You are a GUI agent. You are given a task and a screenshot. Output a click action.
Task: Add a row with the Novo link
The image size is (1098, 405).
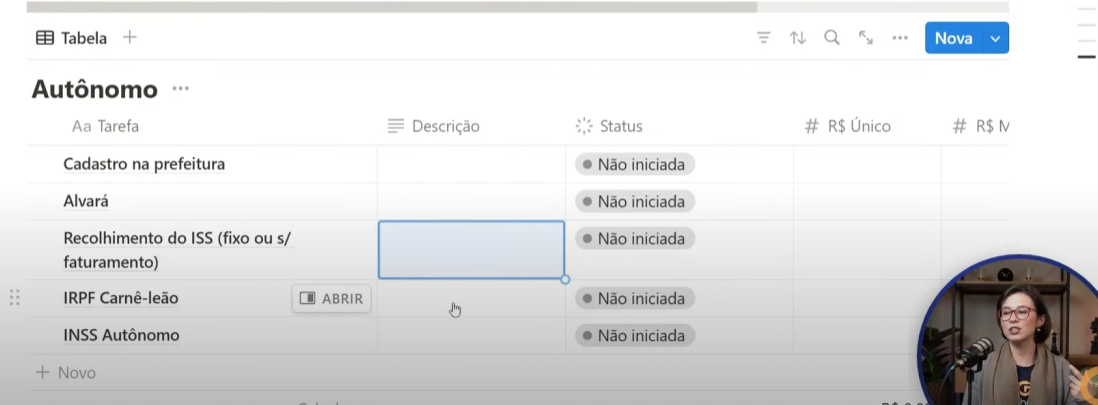pyautogui.click(x=66, y=373)
